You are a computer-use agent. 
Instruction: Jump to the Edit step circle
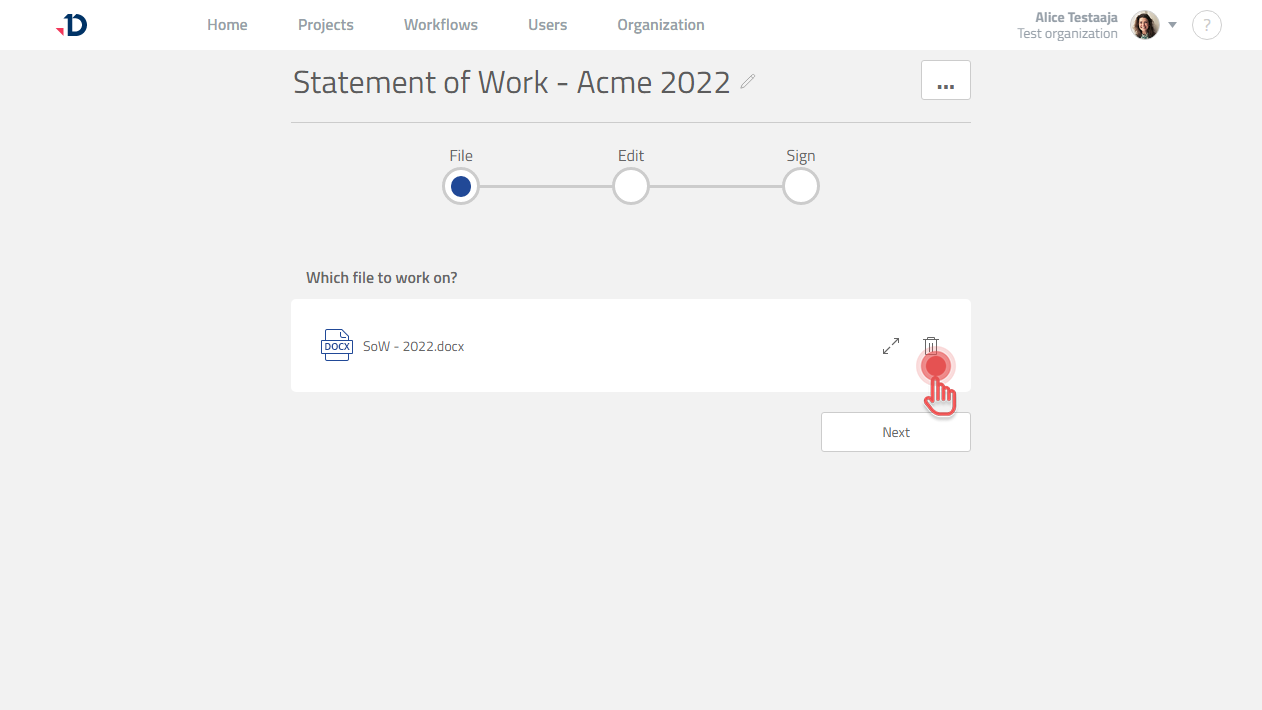click(x=631, y=186)
